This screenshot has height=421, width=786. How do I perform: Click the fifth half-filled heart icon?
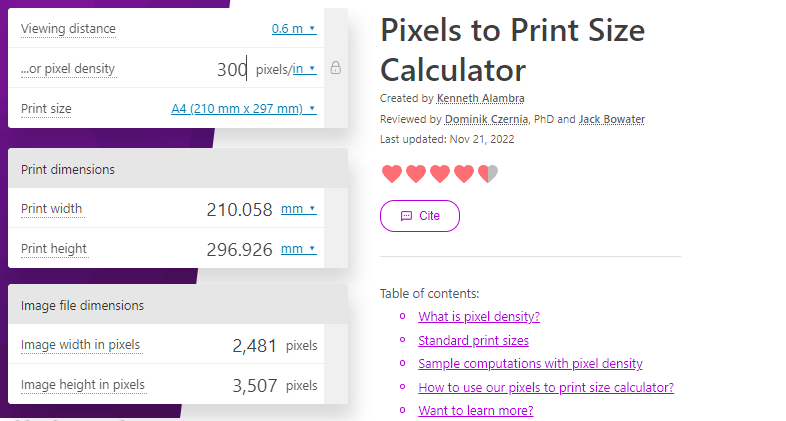pyautogui.click(x=488, y=173)
